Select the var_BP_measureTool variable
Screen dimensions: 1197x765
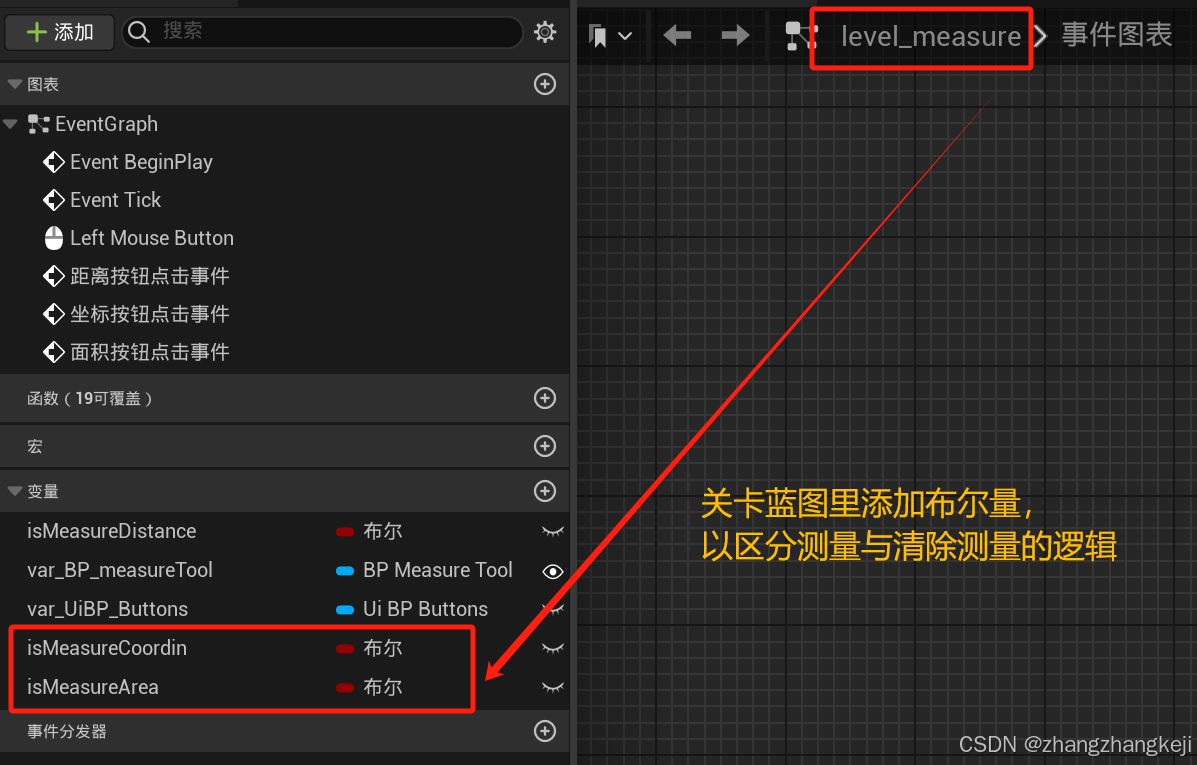[x=120, y=570]
